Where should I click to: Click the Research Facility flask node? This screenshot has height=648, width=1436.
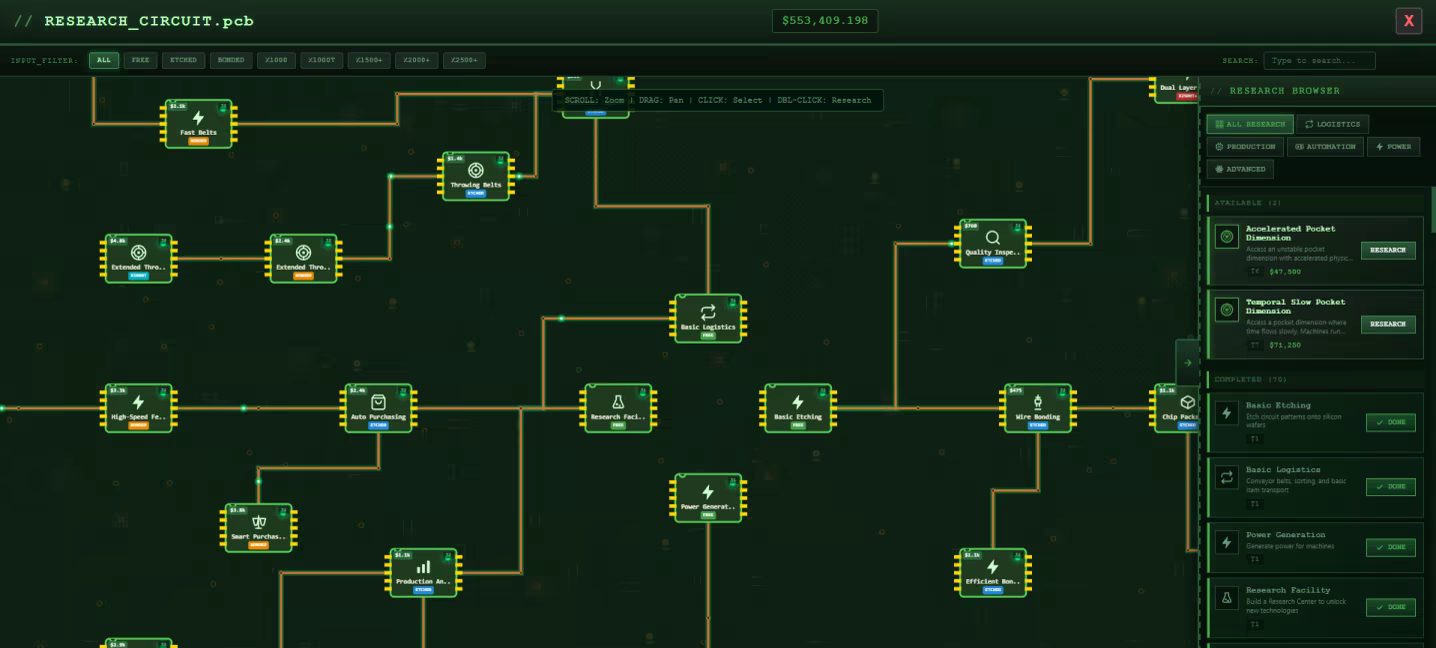[x=618, y=407]
